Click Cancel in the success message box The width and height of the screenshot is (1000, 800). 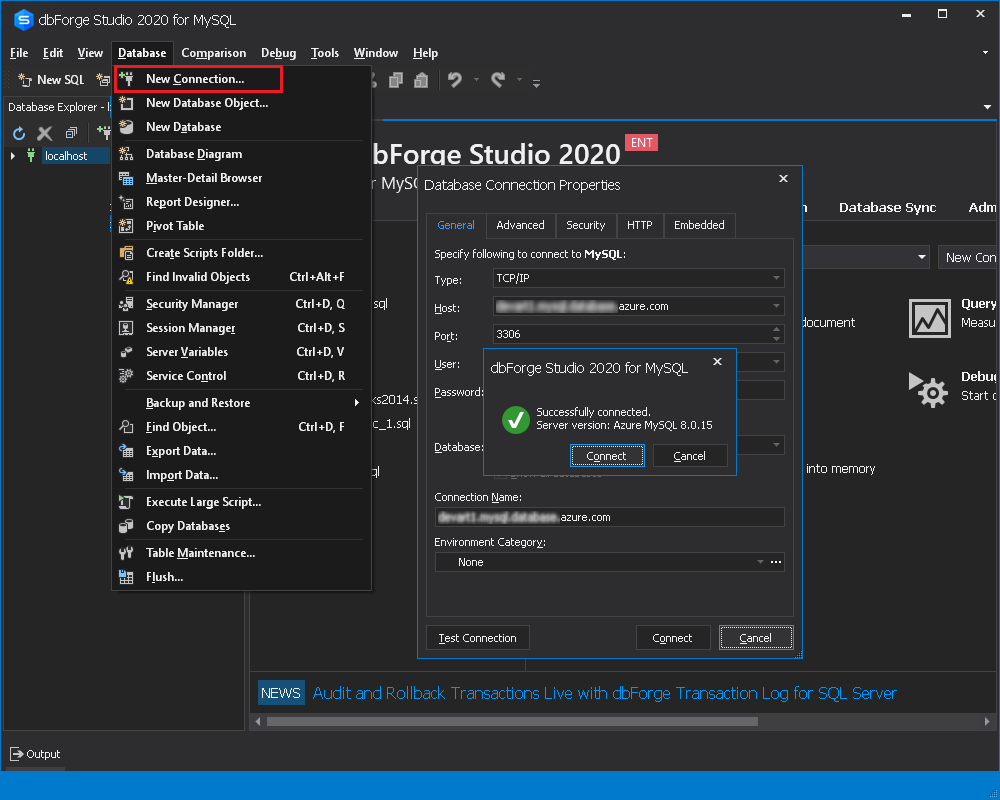tap(689, 456)
